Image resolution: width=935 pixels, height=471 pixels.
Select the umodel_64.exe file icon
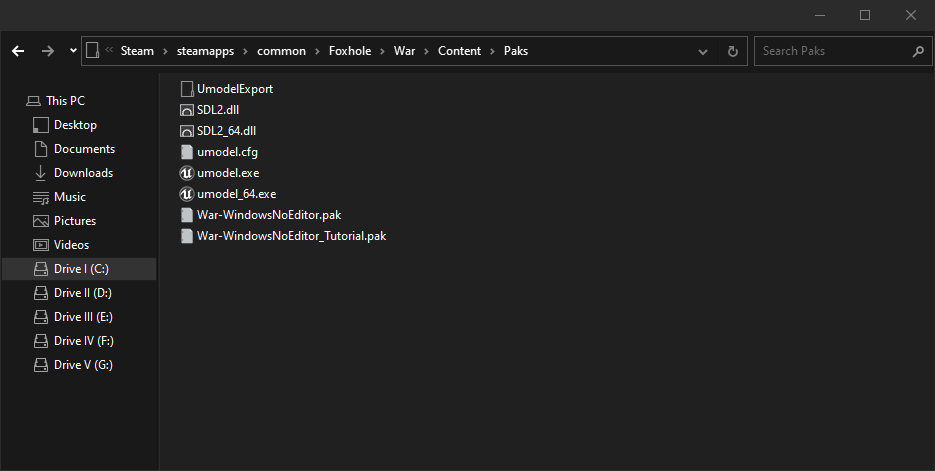click(x=186, y=194)
